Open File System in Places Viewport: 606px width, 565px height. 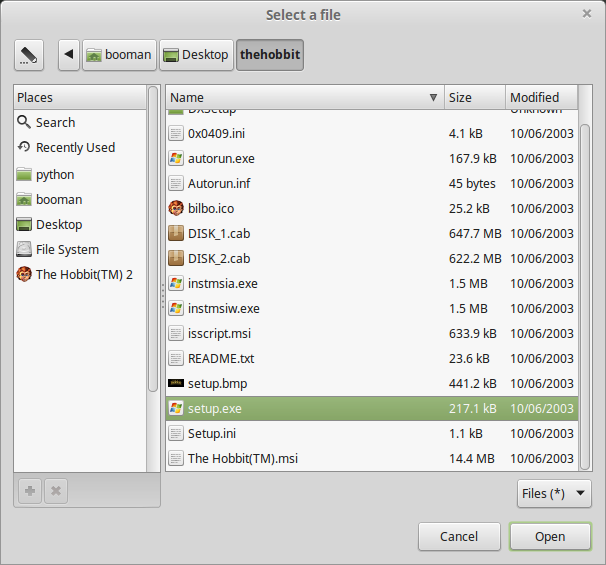click(x=80, y=250)
